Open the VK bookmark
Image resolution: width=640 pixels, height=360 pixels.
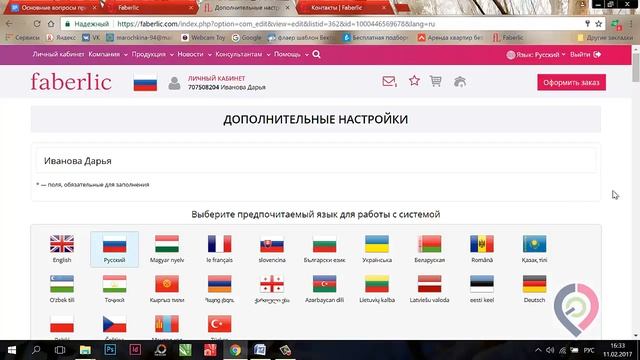(x=91, y=38)
